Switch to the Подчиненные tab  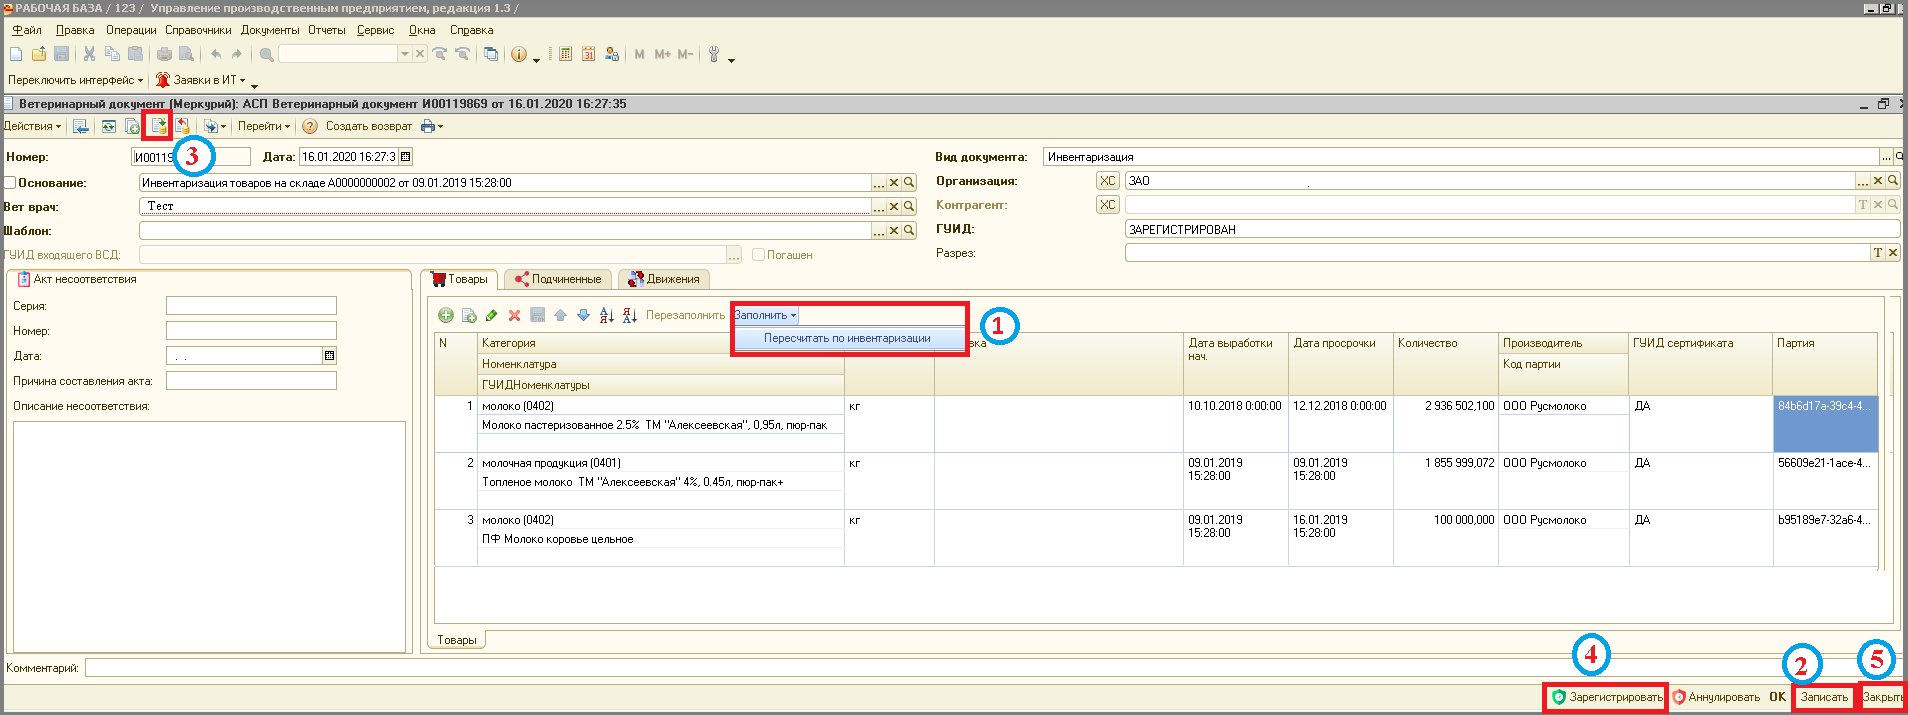click(558, 279)
